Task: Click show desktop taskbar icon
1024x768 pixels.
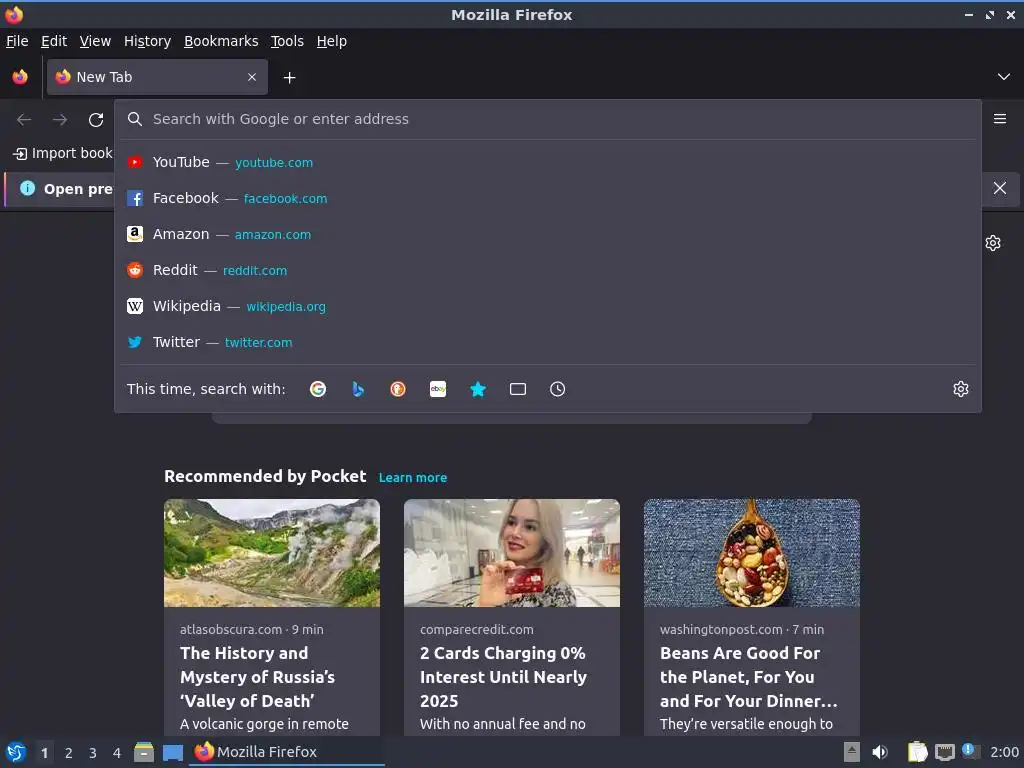Action: point(173,753)
